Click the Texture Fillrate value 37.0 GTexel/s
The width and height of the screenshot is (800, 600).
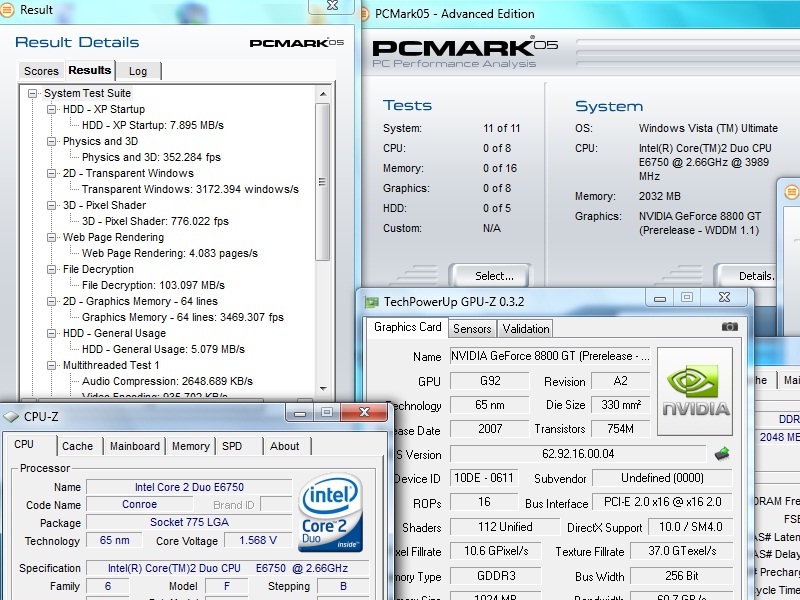[x=682, y=551]
